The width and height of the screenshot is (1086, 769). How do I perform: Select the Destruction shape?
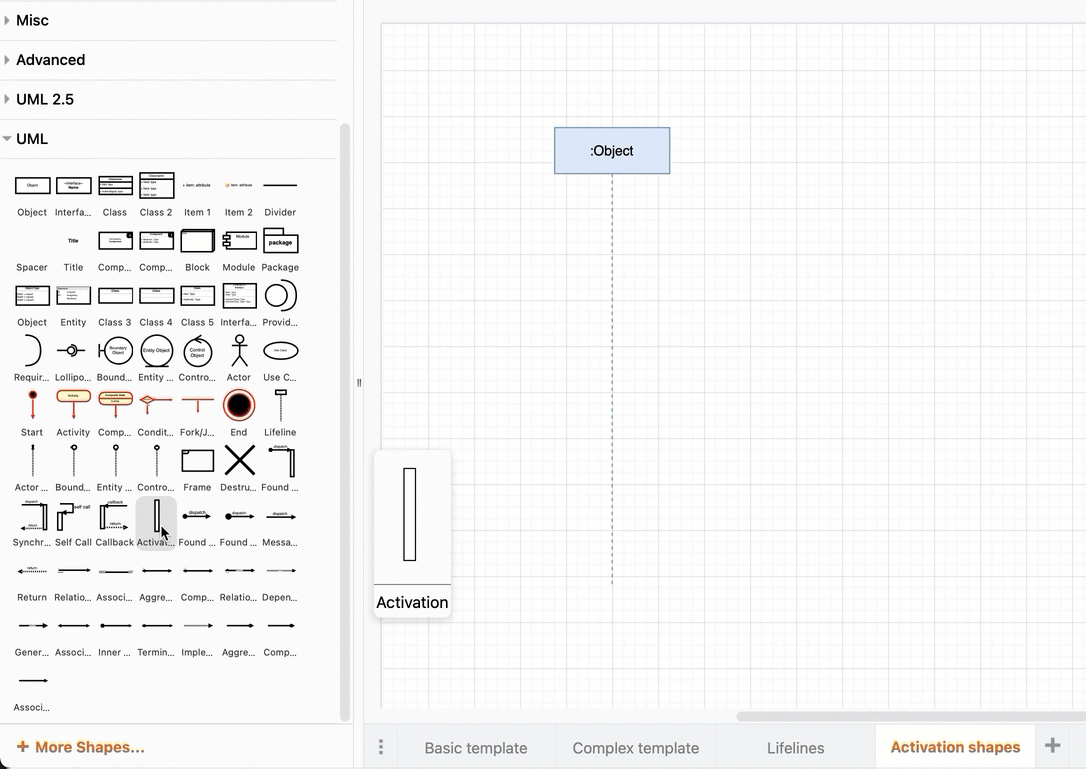click(238, 460)
